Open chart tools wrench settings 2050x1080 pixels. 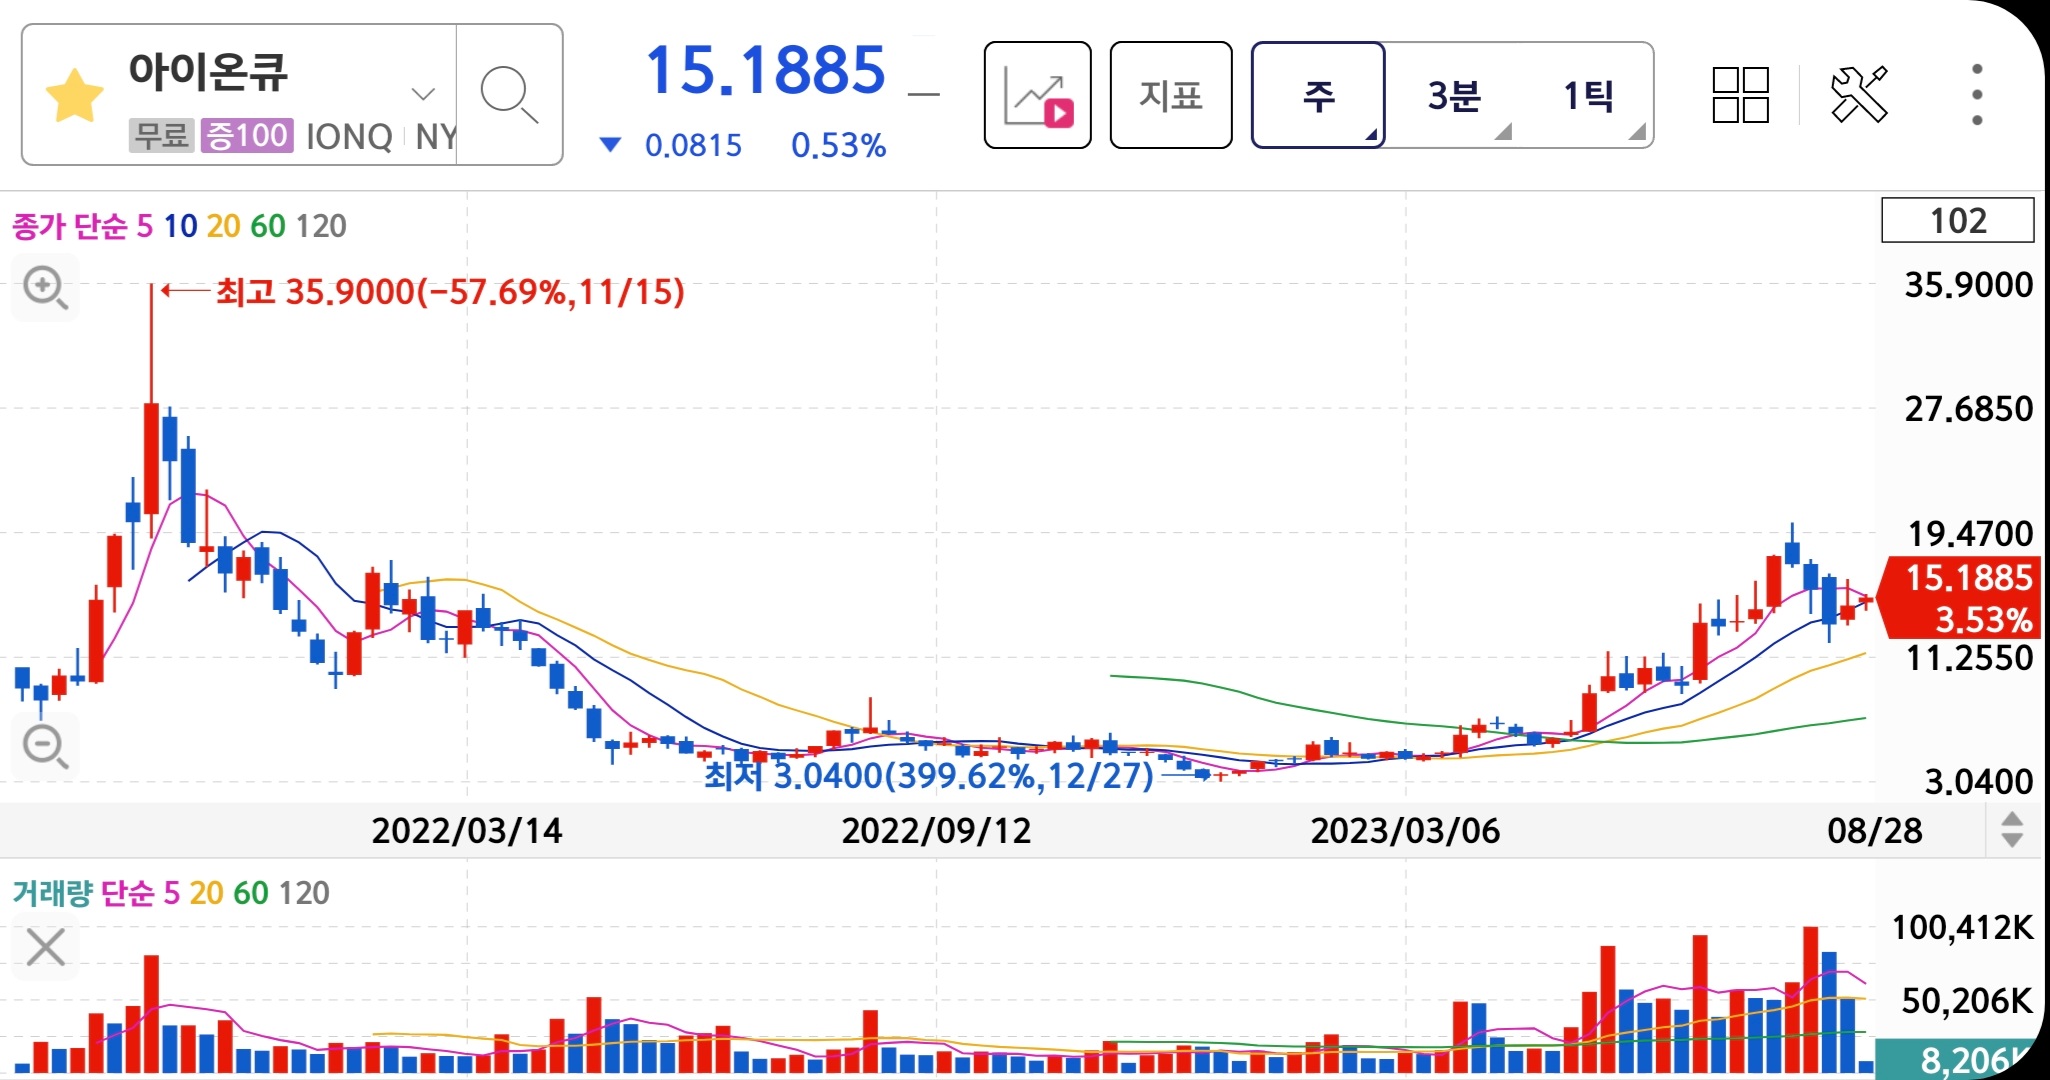(1859, 95)
